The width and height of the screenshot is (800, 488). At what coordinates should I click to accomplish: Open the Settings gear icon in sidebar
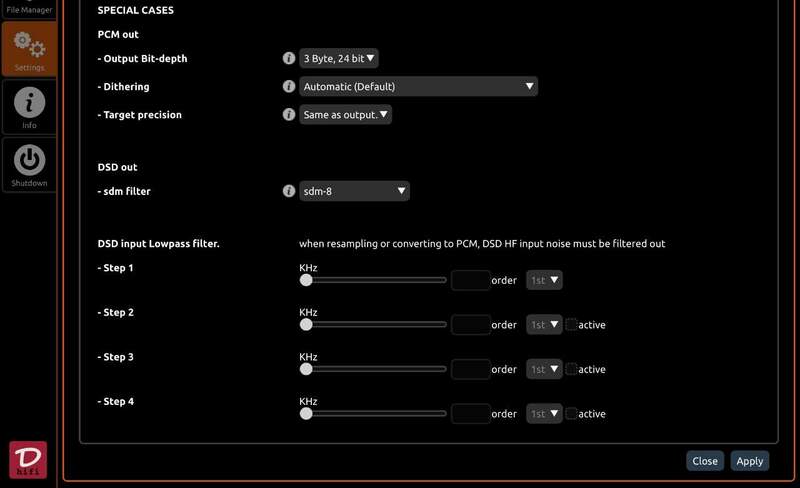tap(29, 48)
